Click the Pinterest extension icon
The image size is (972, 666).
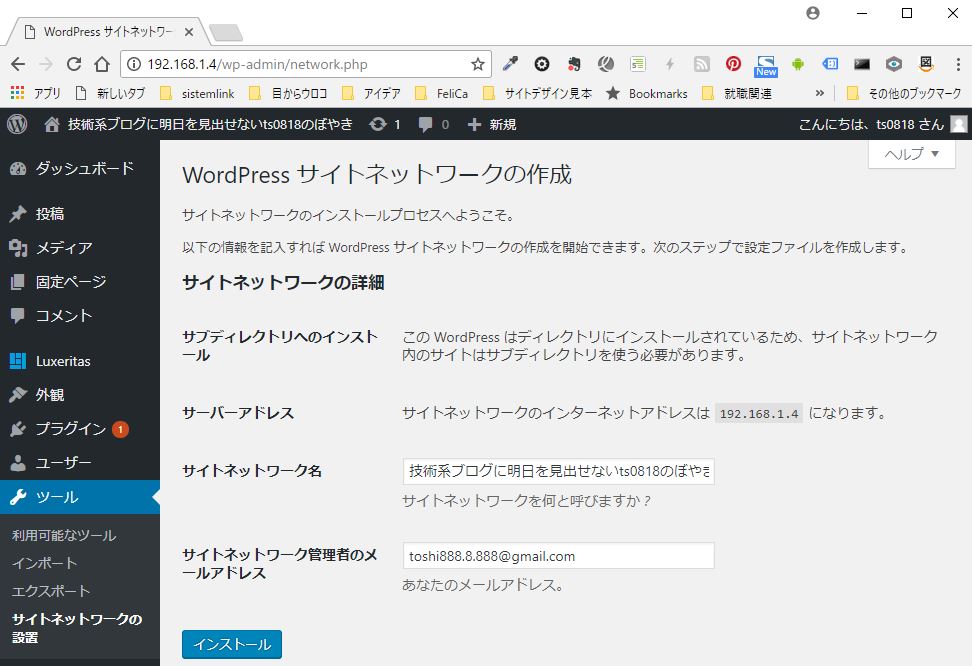733,64
